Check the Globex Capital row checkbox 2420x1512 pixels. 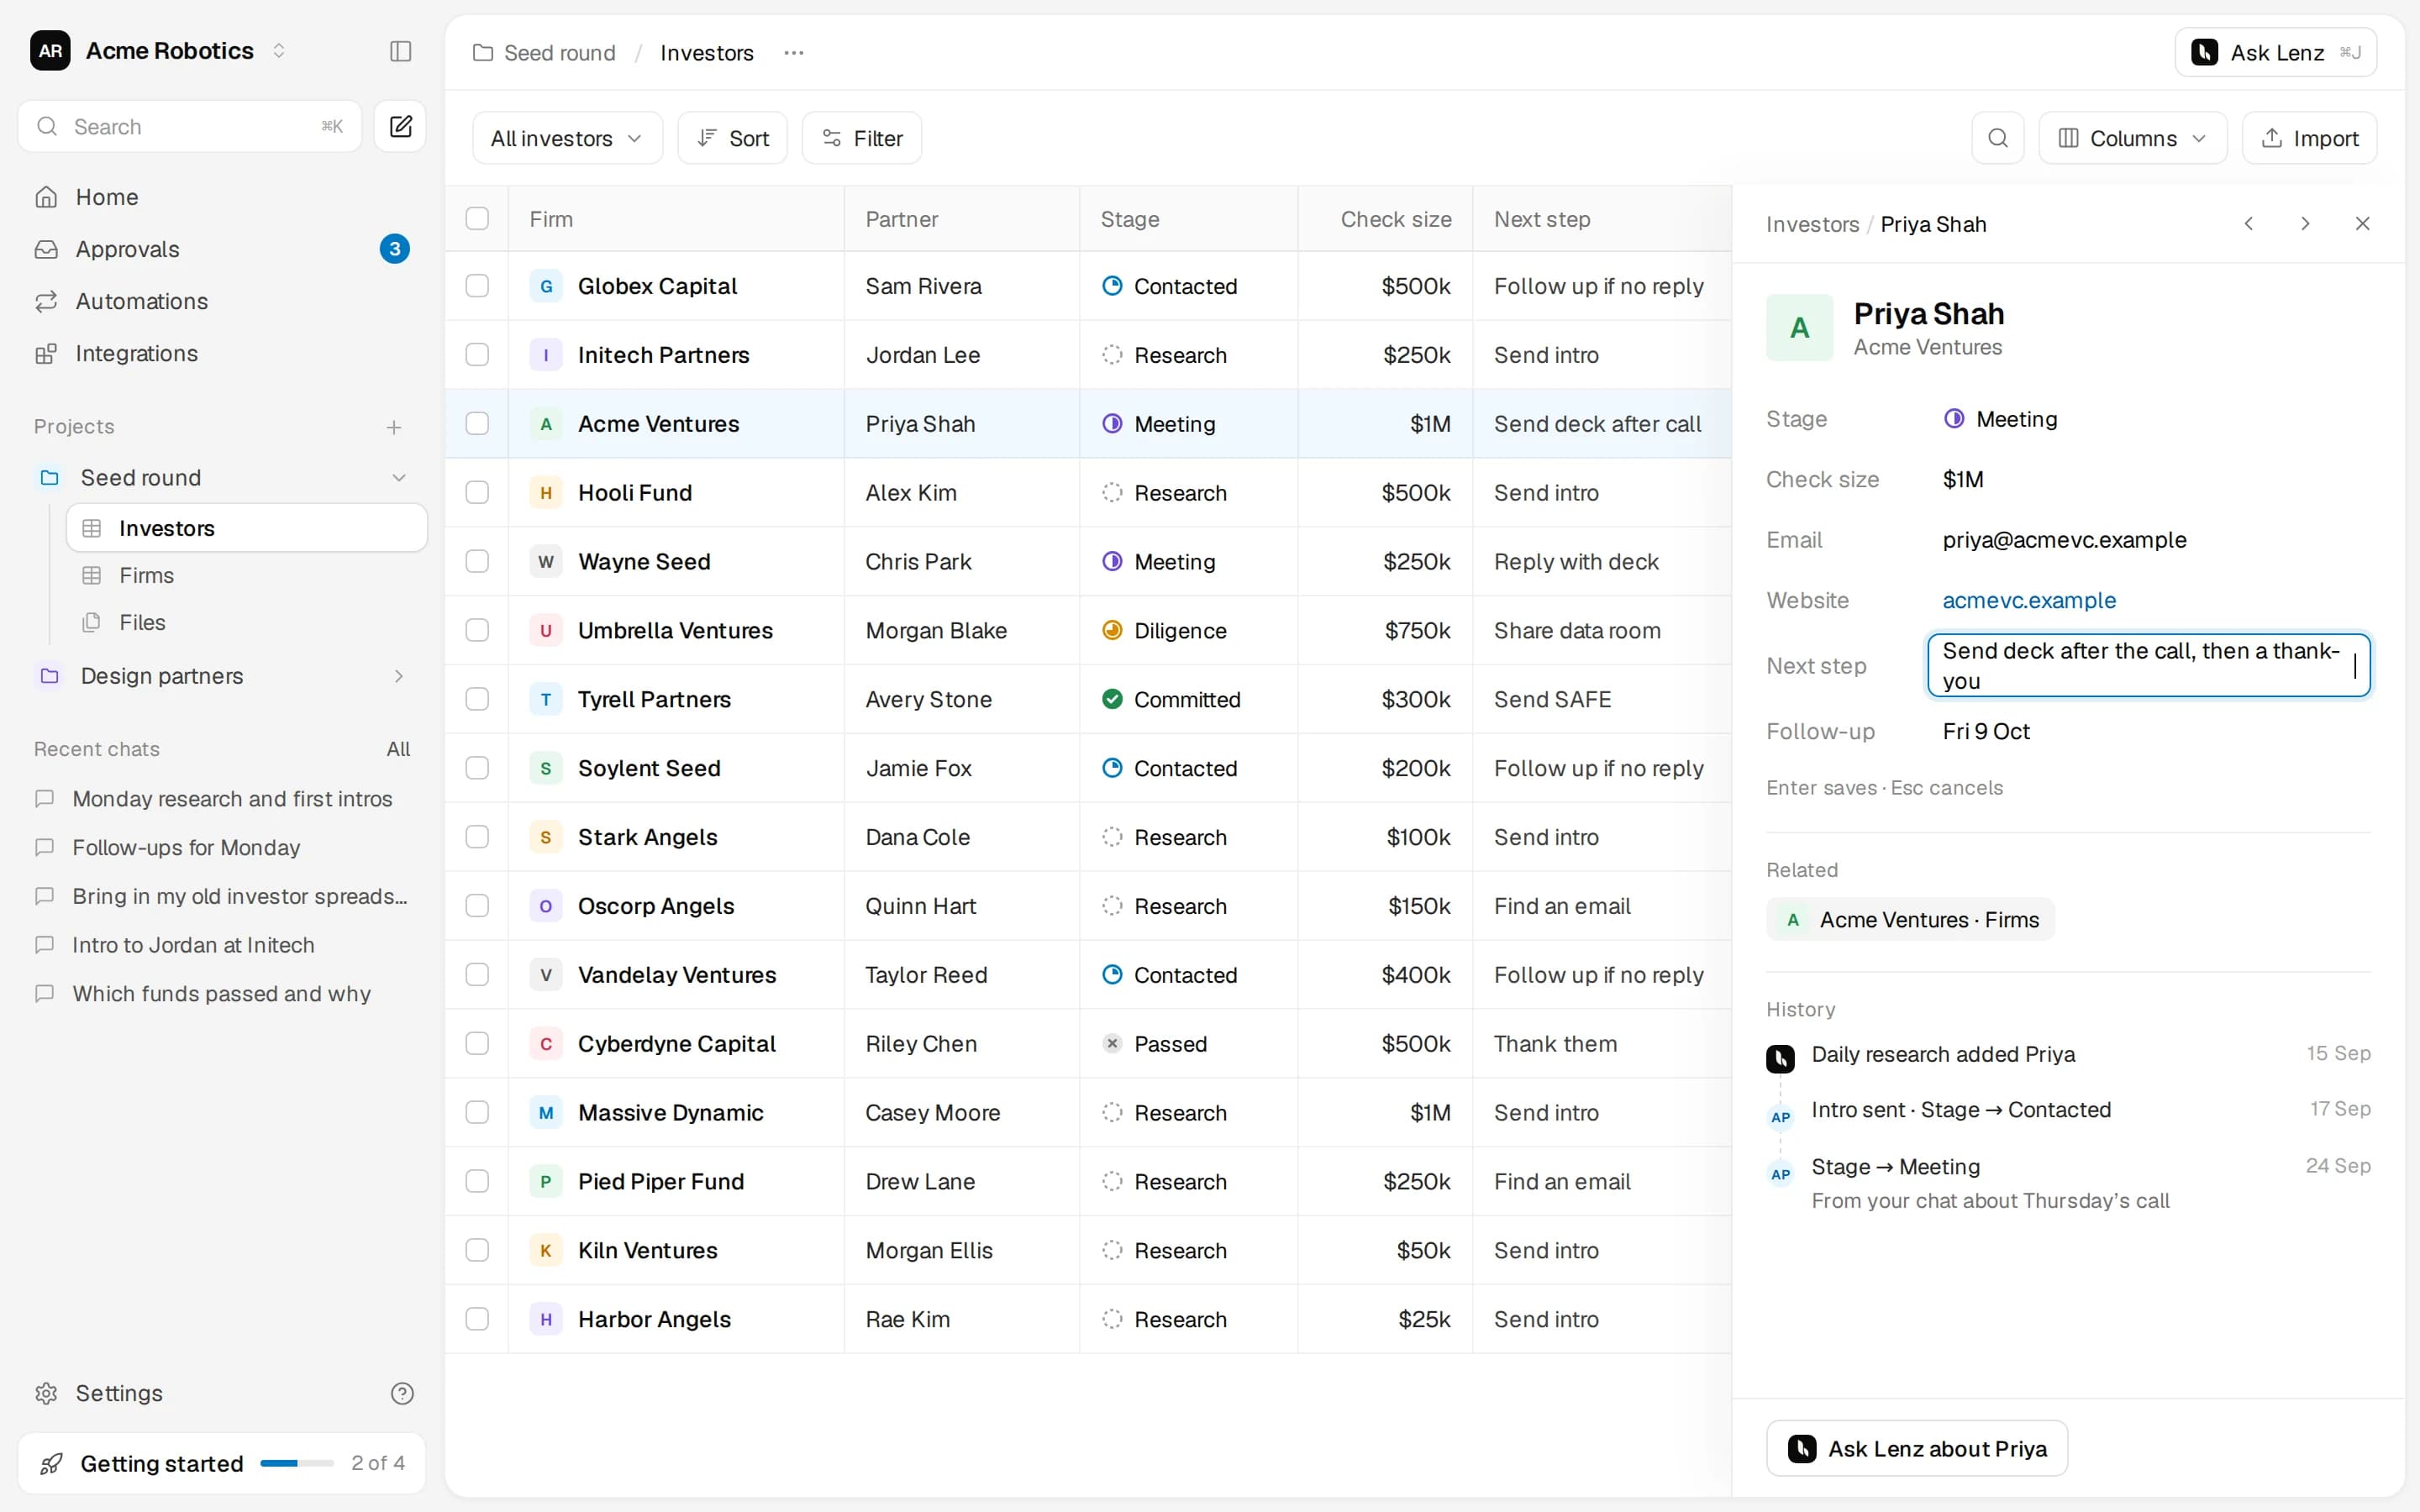(477, 286)
